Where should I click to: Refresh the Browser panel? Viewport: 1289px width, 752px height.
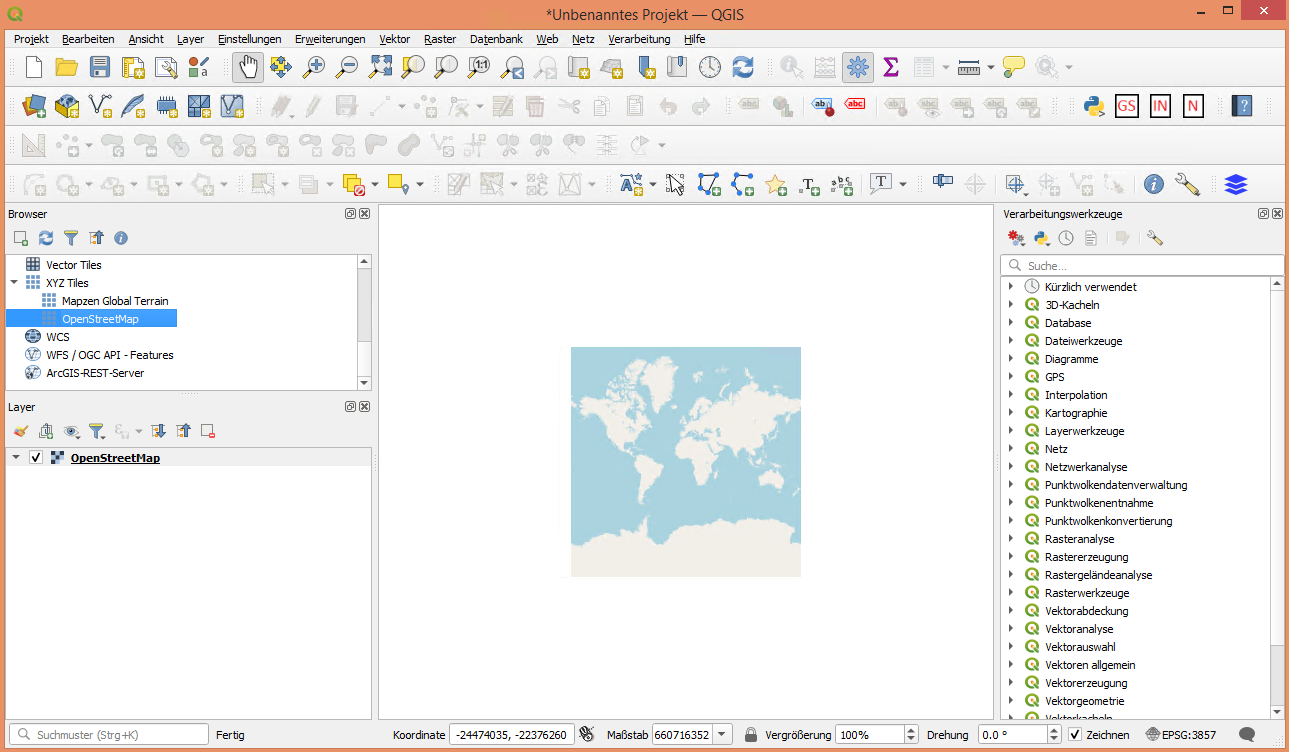click(x=46, y=238)
